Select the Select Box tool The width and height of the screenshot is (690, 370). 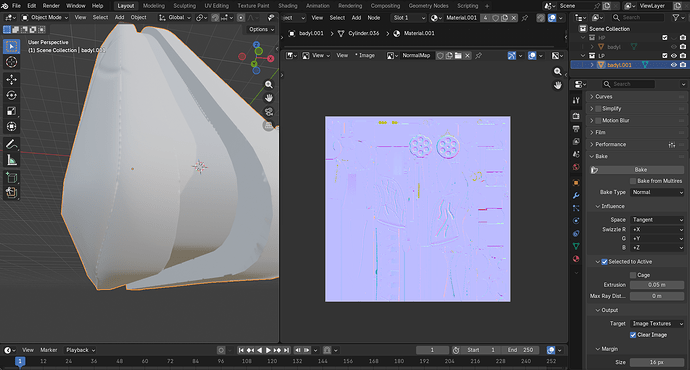[x=11, y=46]
